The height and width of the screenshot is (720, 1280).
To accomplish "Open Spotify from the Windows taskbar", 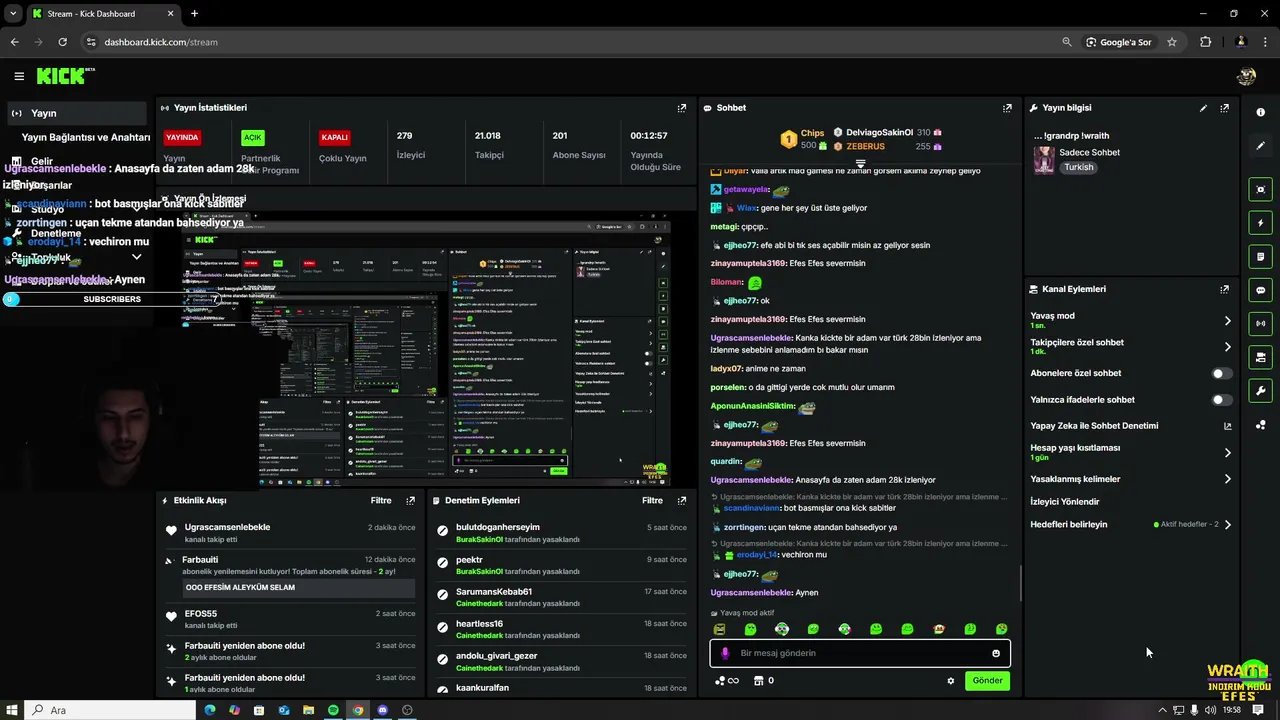I will coord(333,710).
